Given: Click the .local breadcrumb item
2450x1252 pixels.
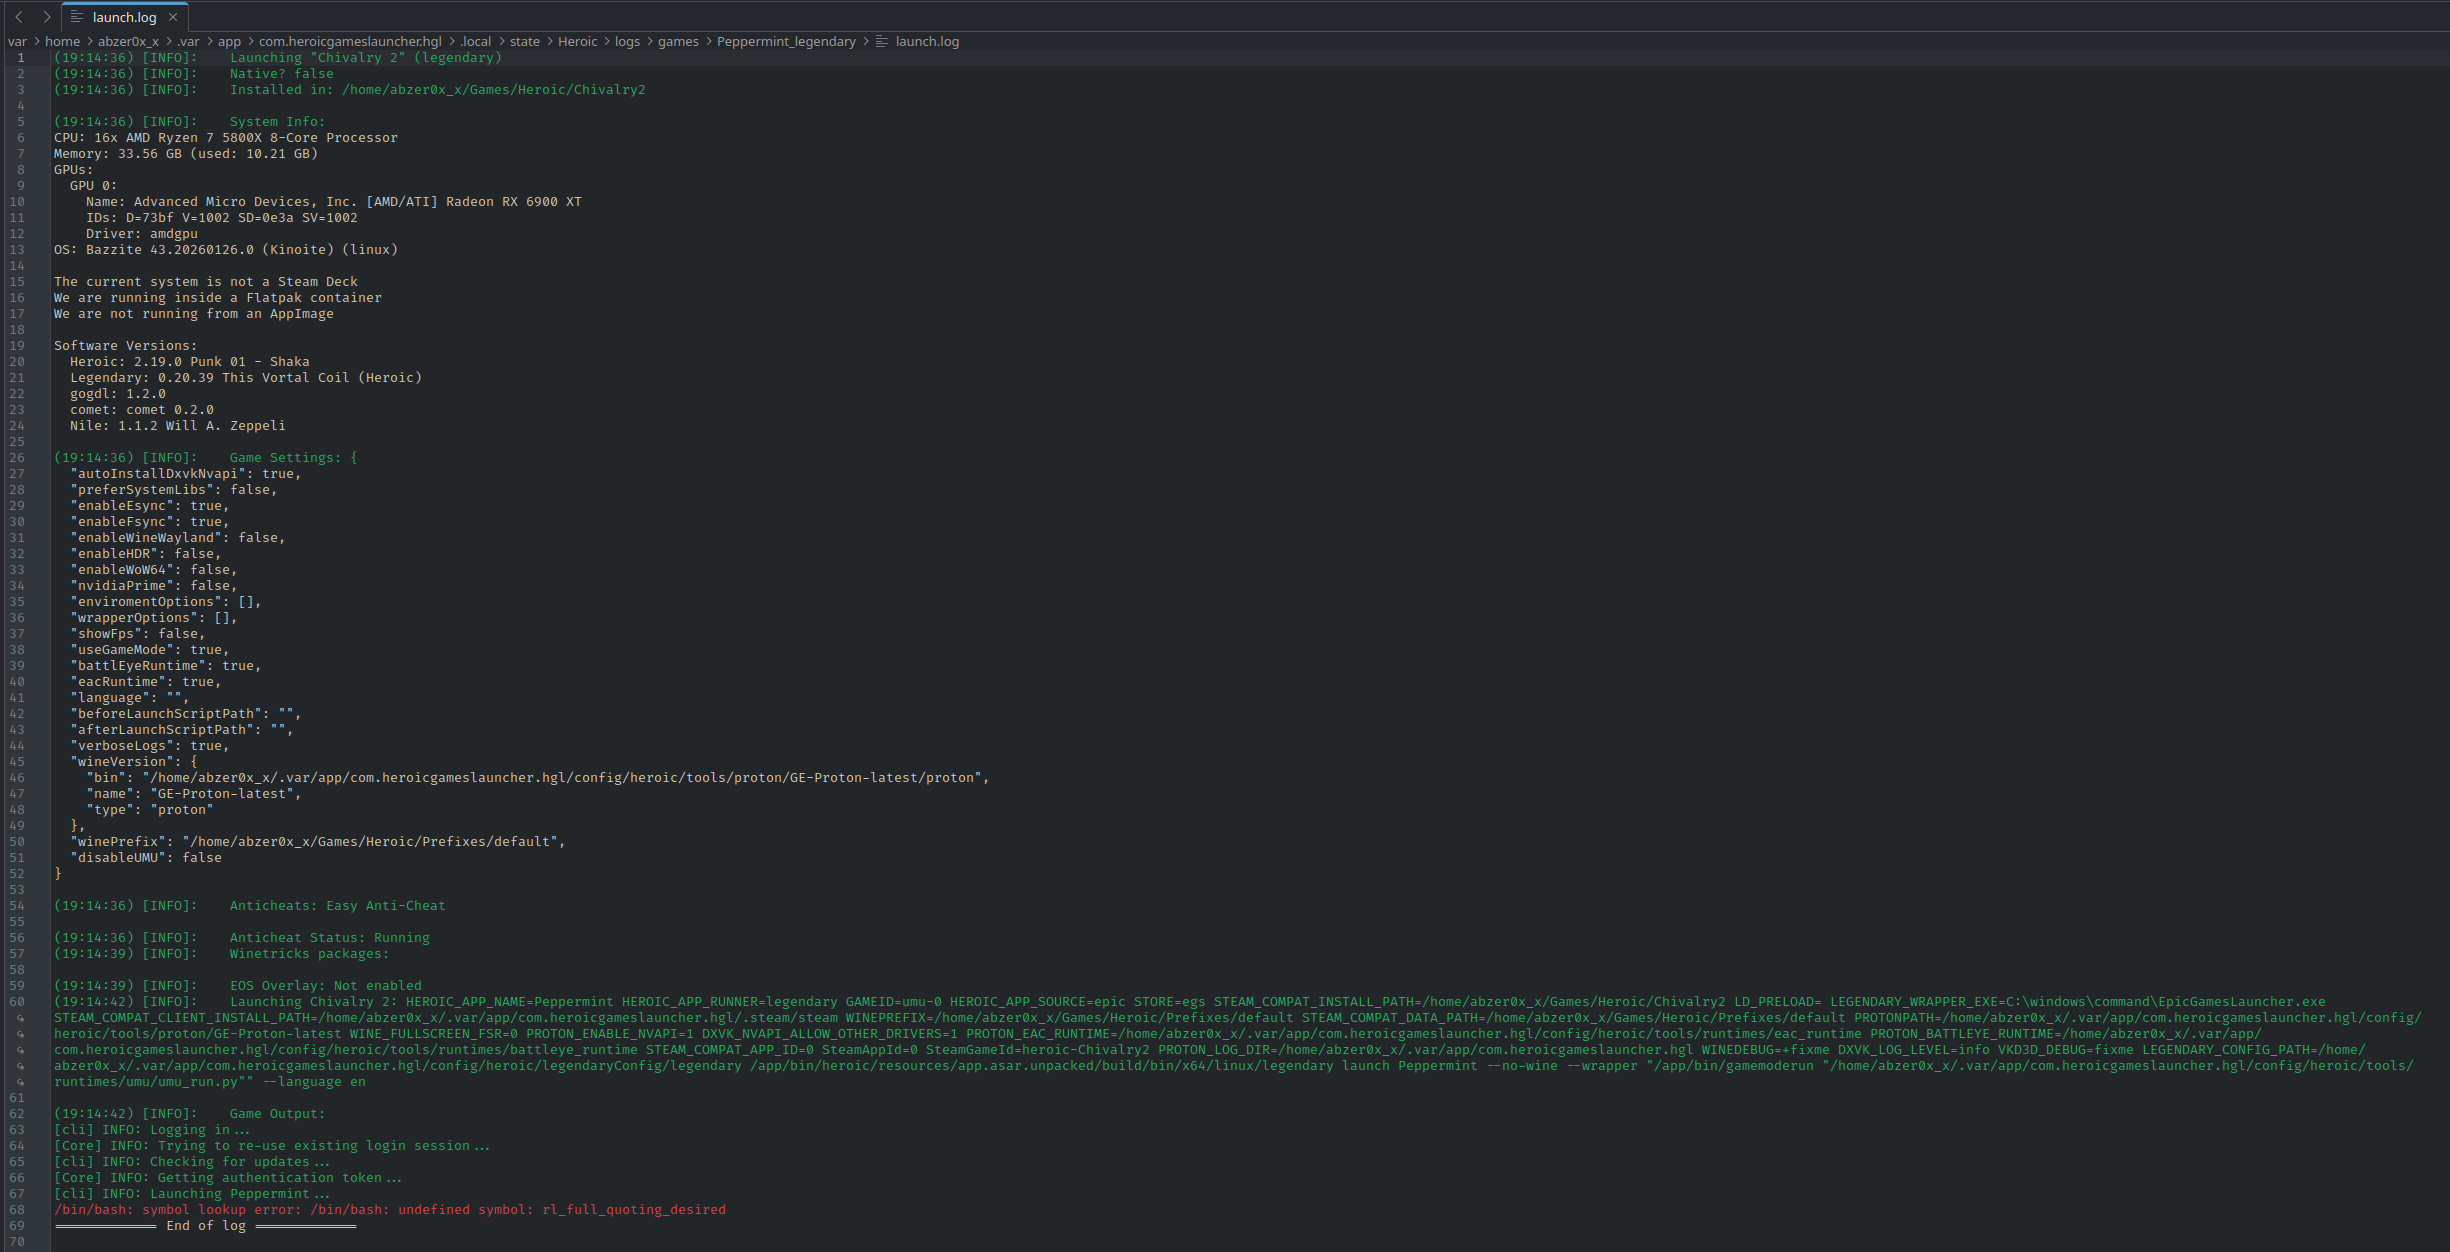Looking at the screenshot, I should 474,41.
